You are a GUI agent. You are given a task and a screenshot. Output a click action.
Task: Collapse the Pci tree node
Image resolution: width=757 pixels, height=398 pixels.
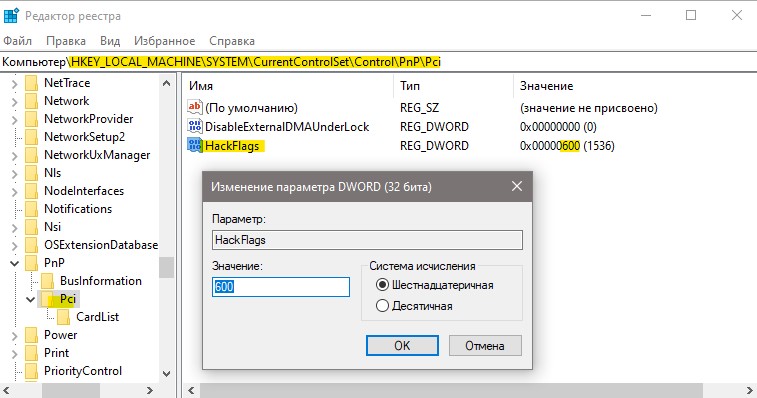point(30,299)
